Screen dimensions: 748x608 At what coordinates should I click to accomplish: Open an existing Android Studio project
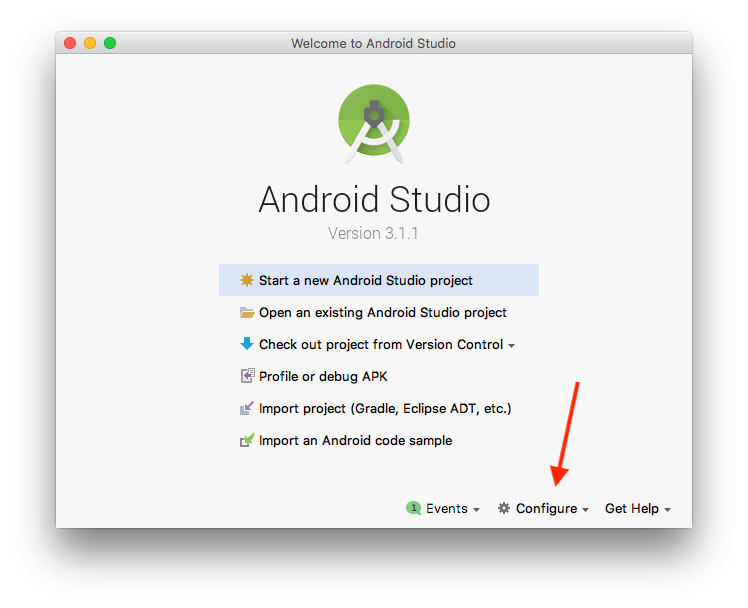click(379, 312)
